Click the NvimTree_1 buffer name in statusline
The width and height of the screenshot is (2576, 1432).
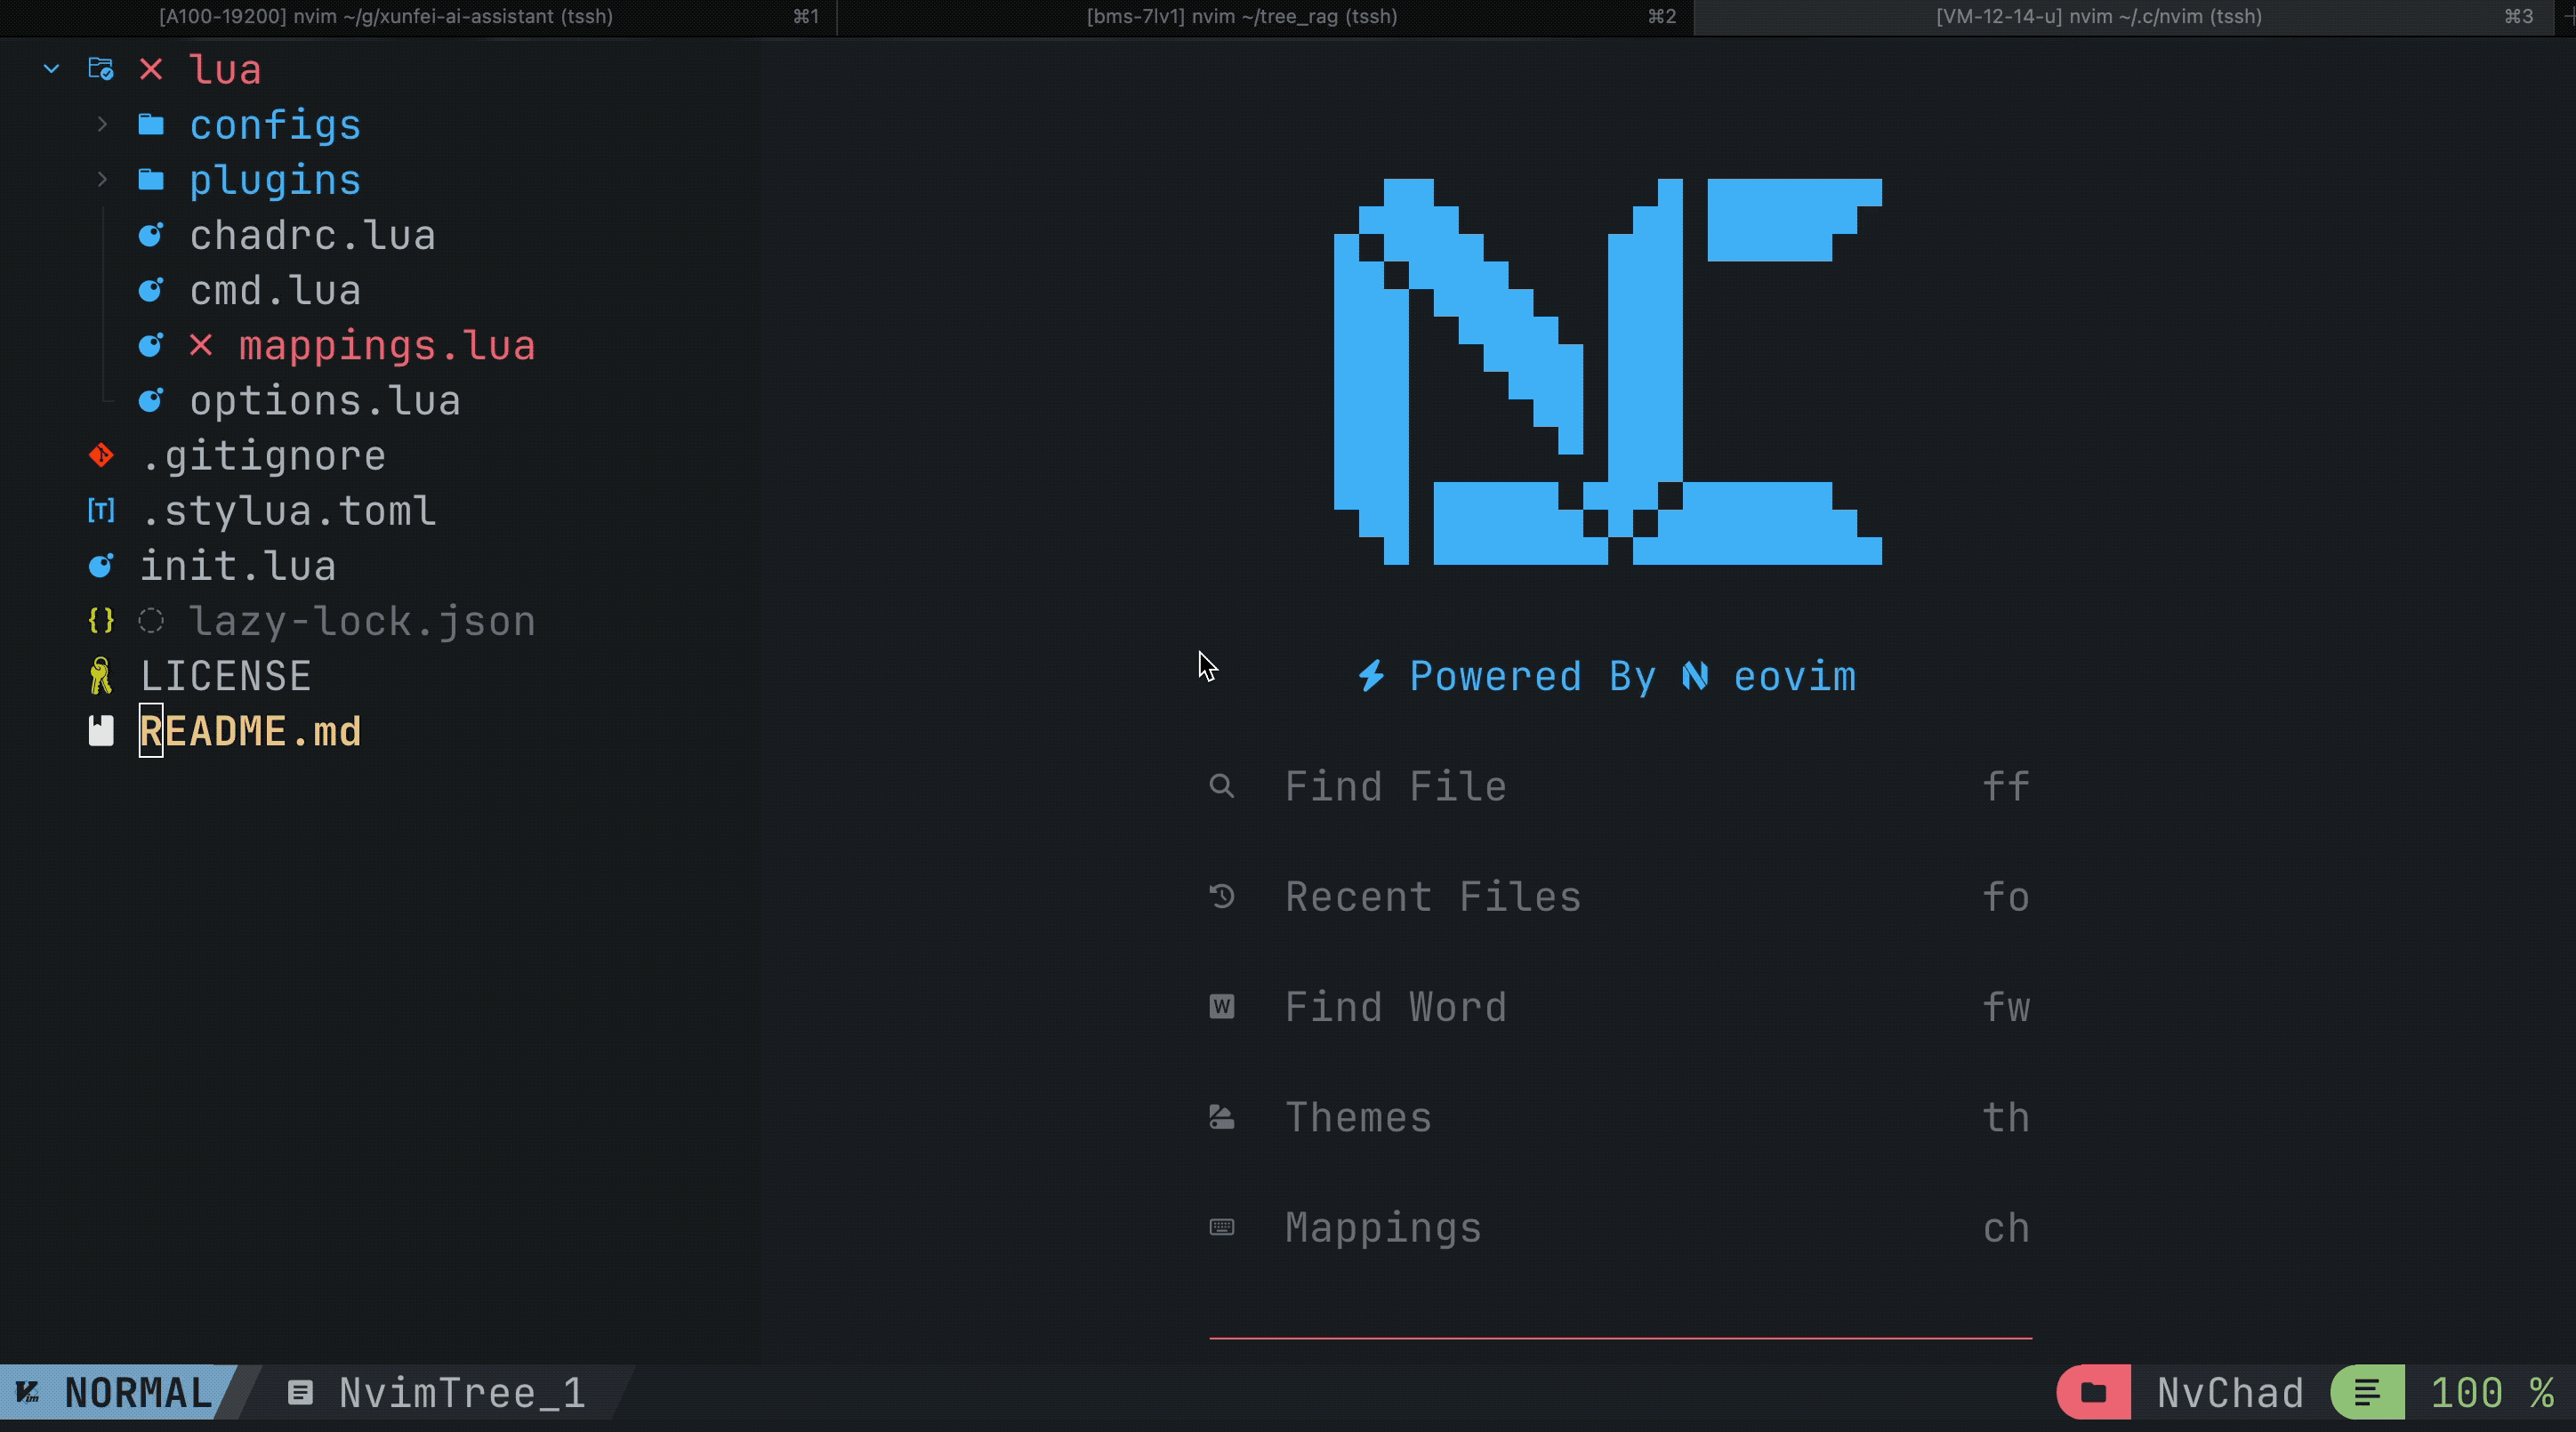coord(462,1393)
